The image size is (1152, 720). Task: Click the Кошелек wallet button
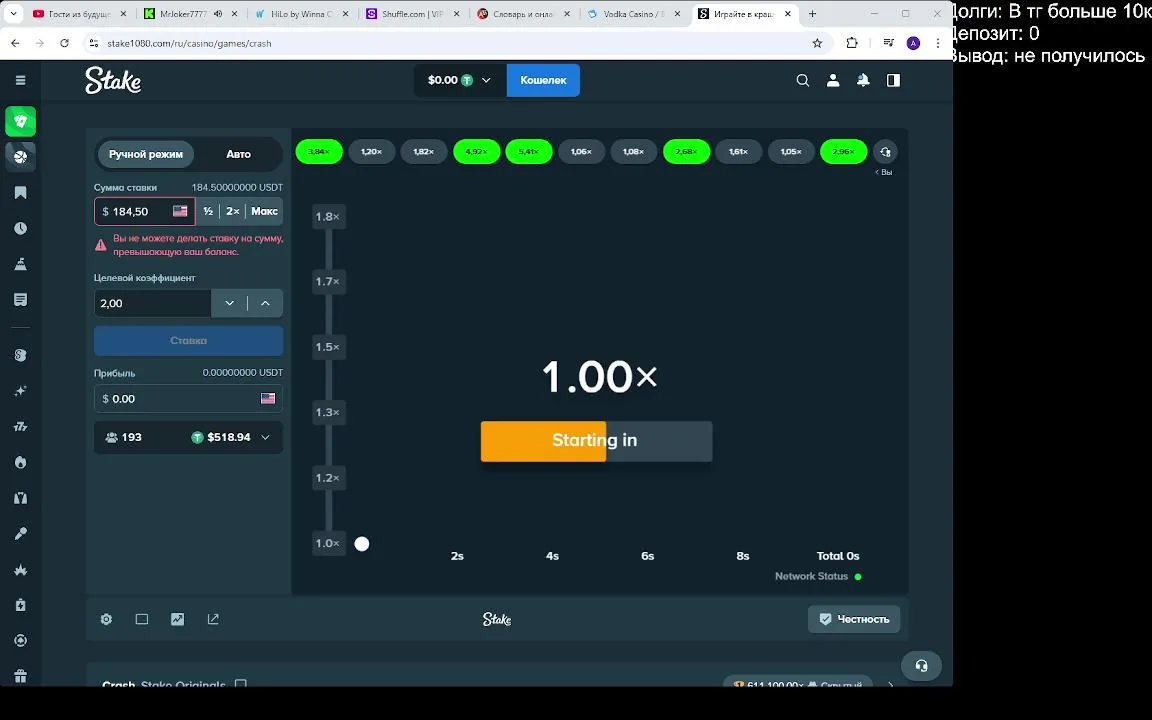coord(543,80)
